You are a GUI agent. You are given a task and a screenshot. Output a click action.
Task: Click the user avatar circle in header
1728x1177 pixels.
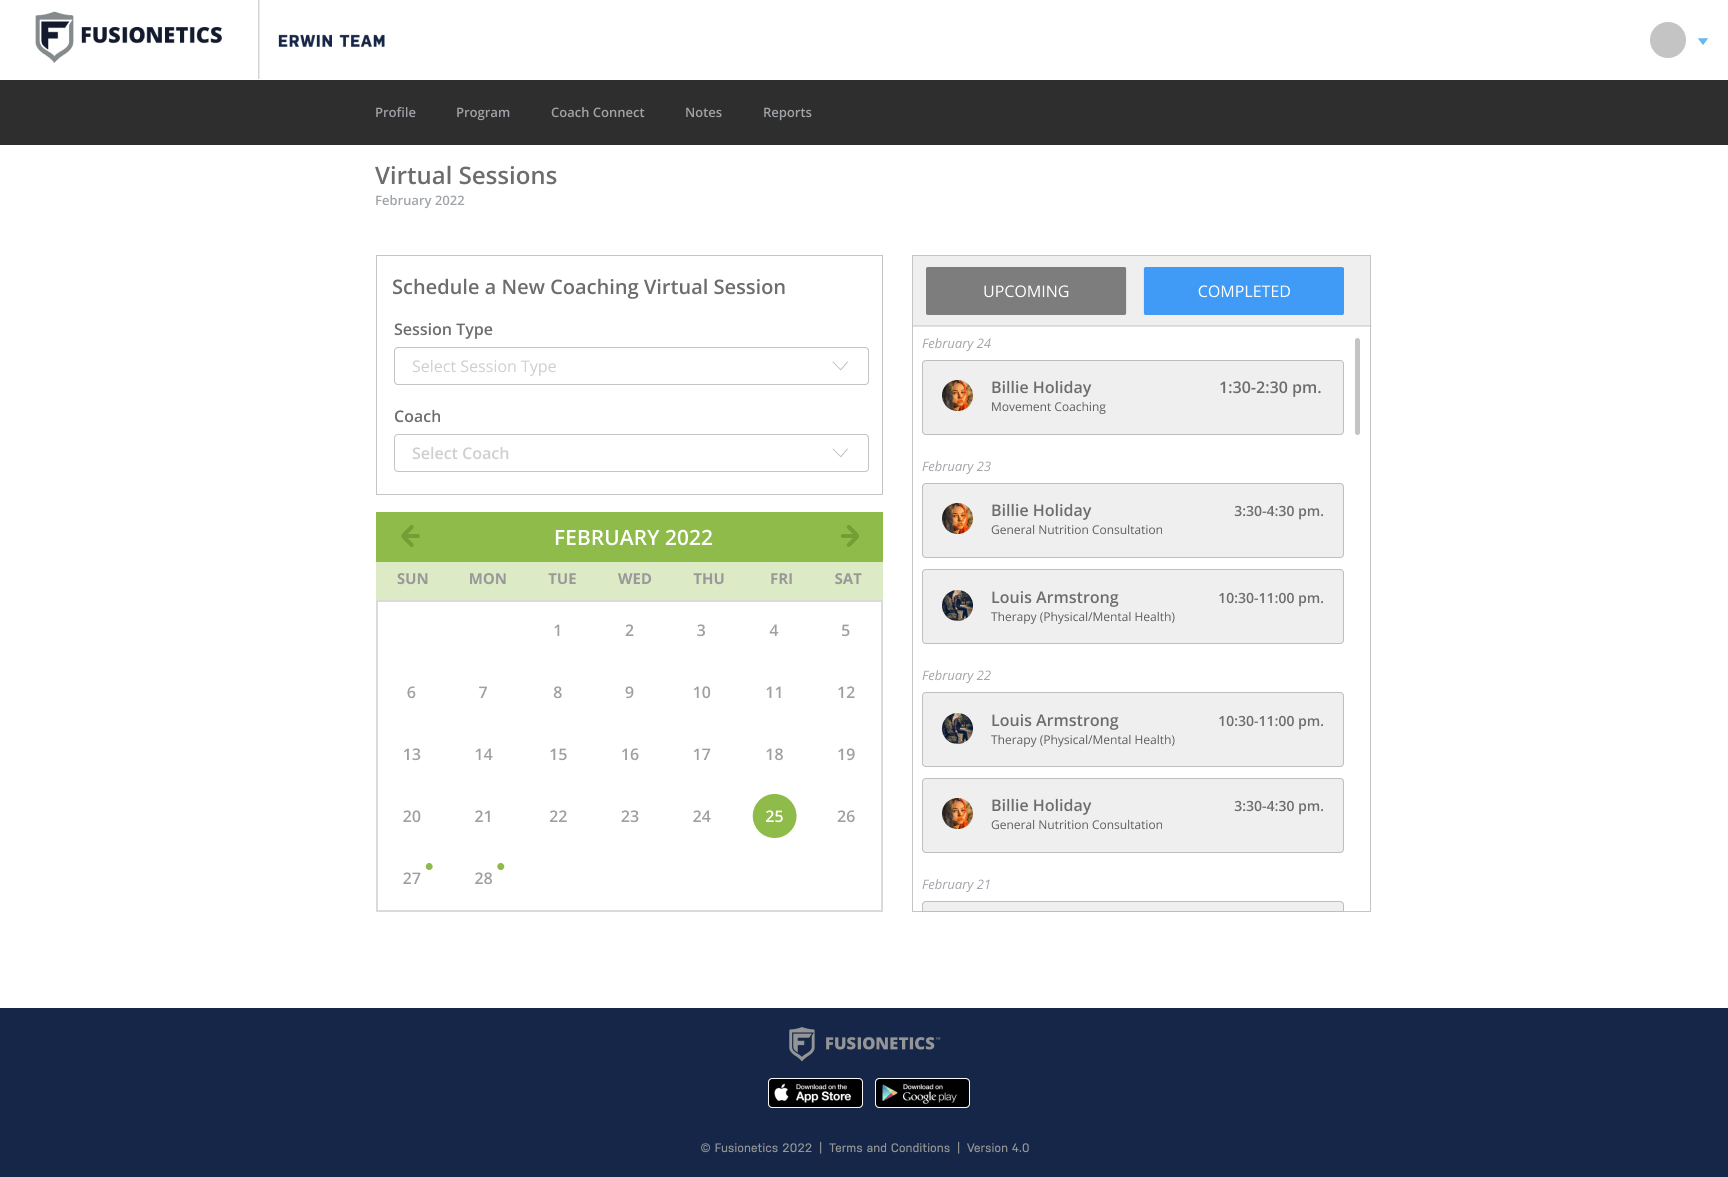(x=1667, y=40)
